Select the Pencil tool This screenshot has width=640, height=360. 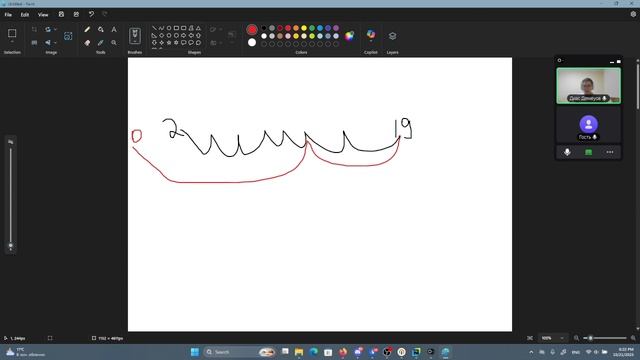(87, 29)
